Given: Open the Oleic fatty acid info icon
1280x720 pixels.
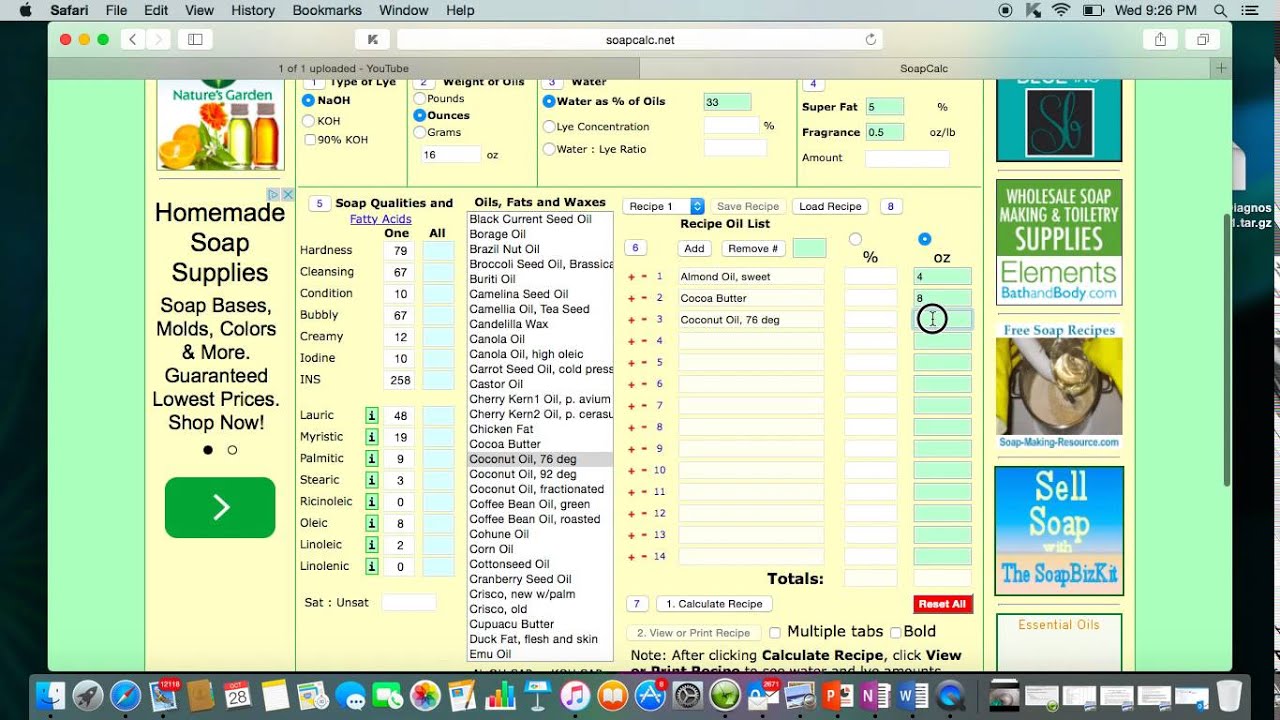Looking at the screenshot, I should pos(372,523).
